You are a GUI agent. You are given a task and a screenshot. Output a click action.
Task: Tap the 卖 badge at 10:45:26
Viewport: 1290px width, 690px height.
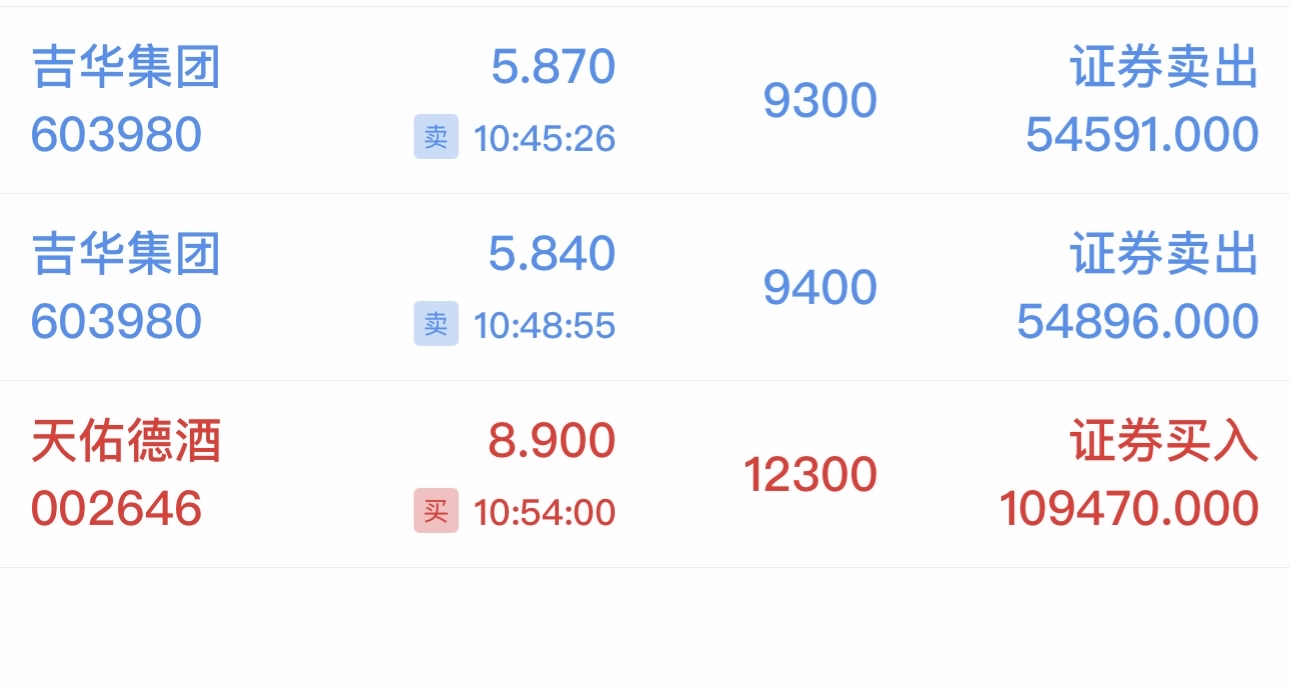[436, 137]
